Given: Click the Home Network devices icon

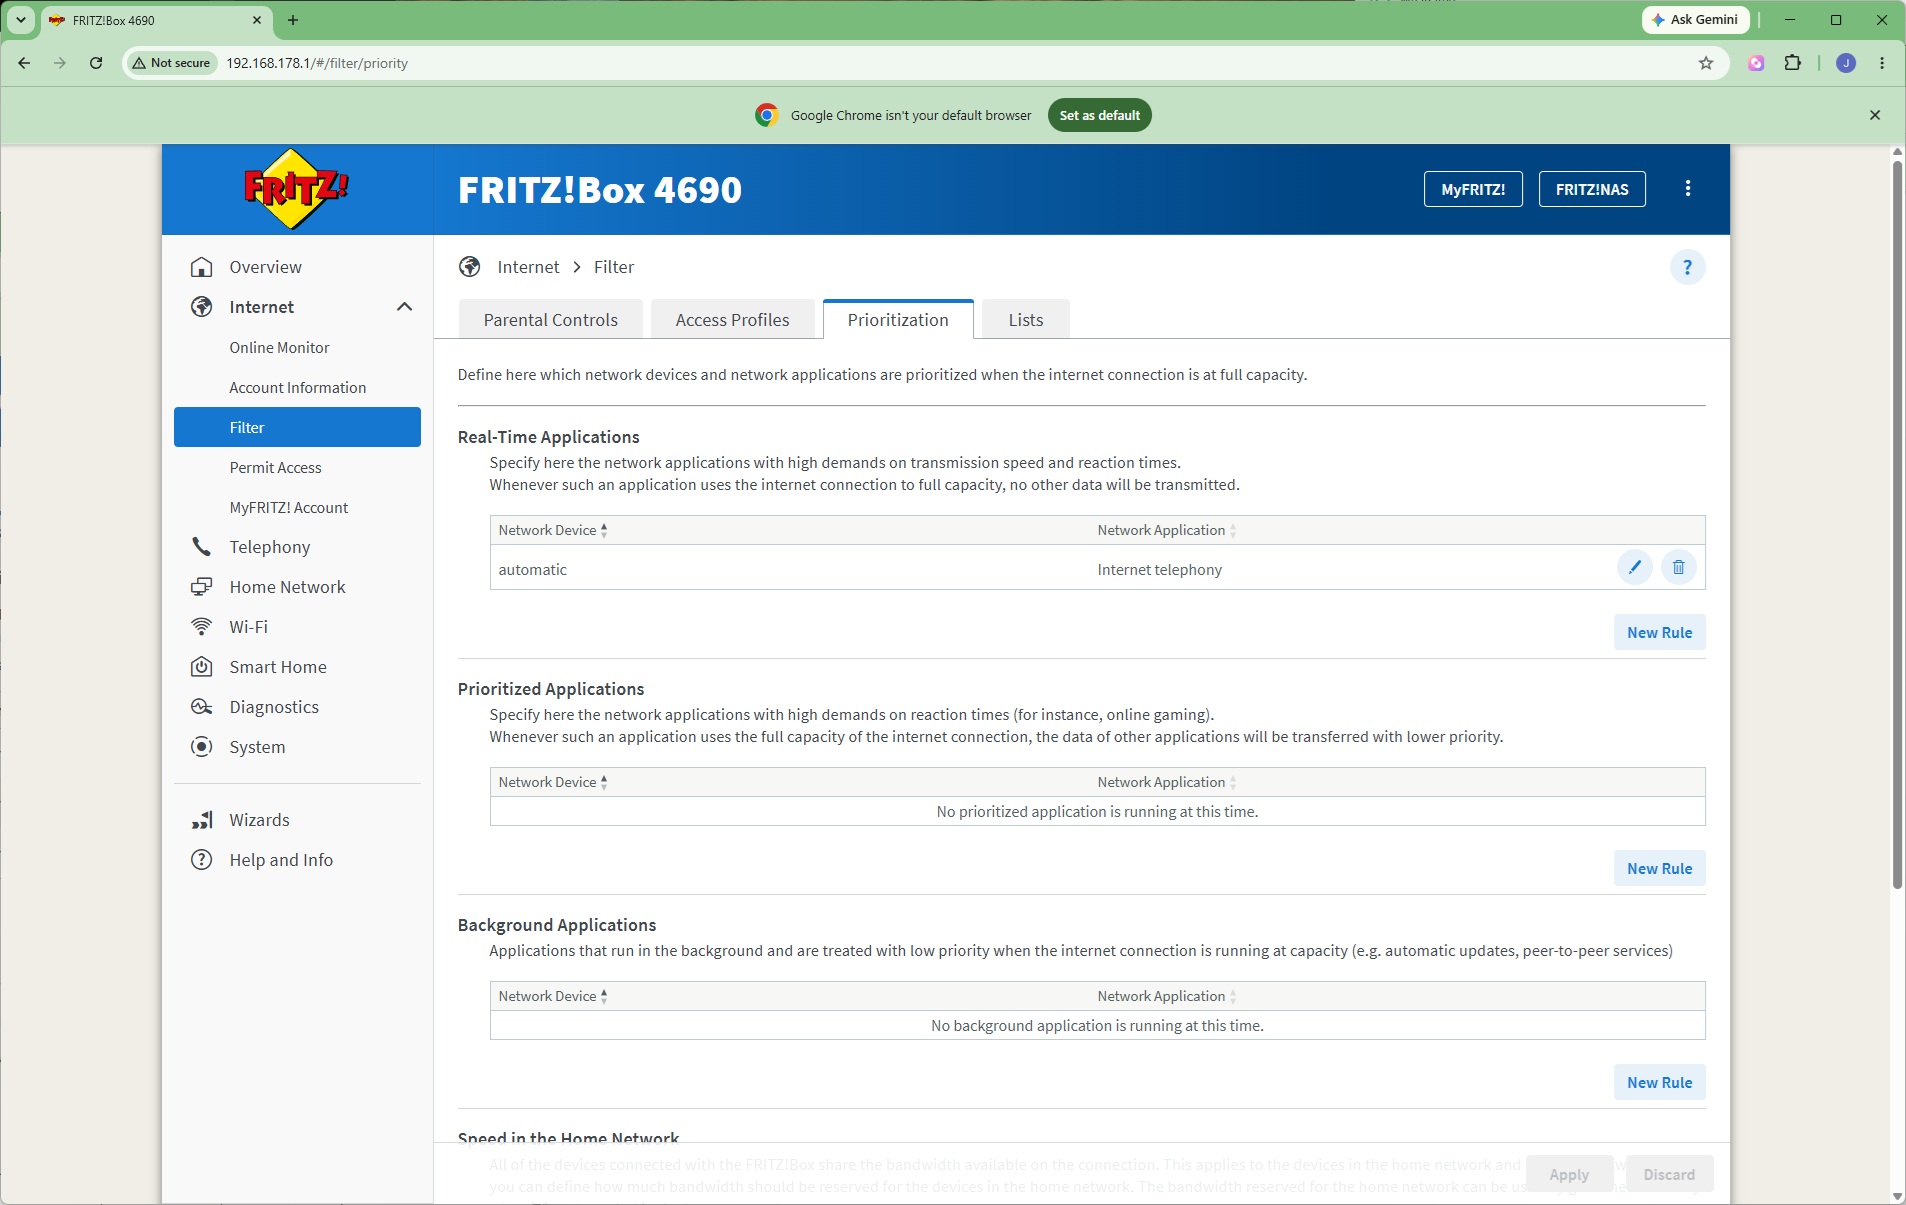Looking at the screenshot, I should tap(202, 587).
